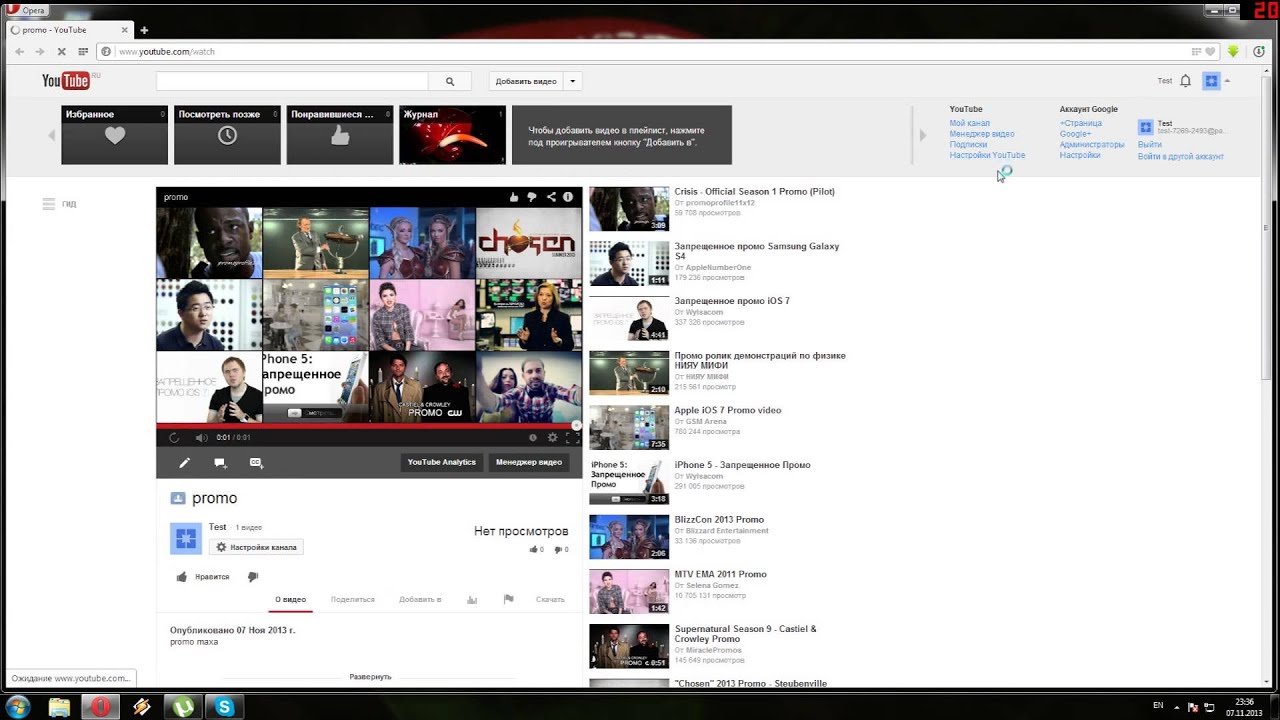Open Opera Speed Dial grid button

[84, 51]
